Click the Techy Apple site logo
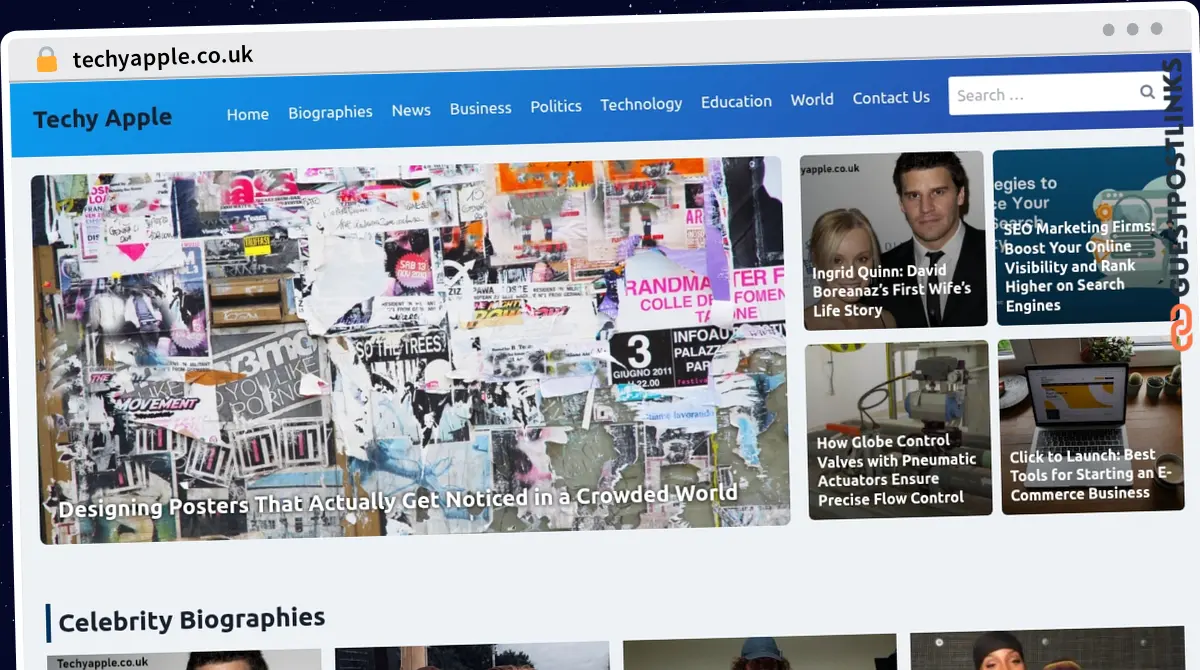Viewport: 1200px width, 670px height. 102,119
